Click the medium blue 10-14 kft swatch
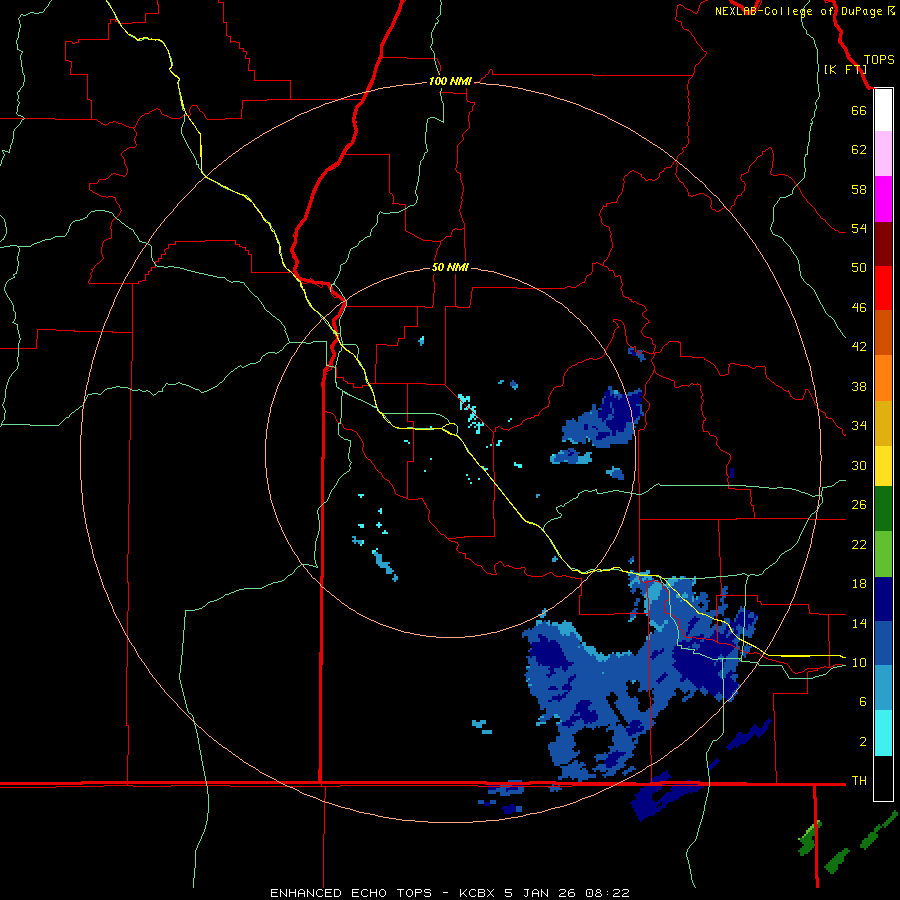The width and height of the screenshot is (900, 900). 883,643
